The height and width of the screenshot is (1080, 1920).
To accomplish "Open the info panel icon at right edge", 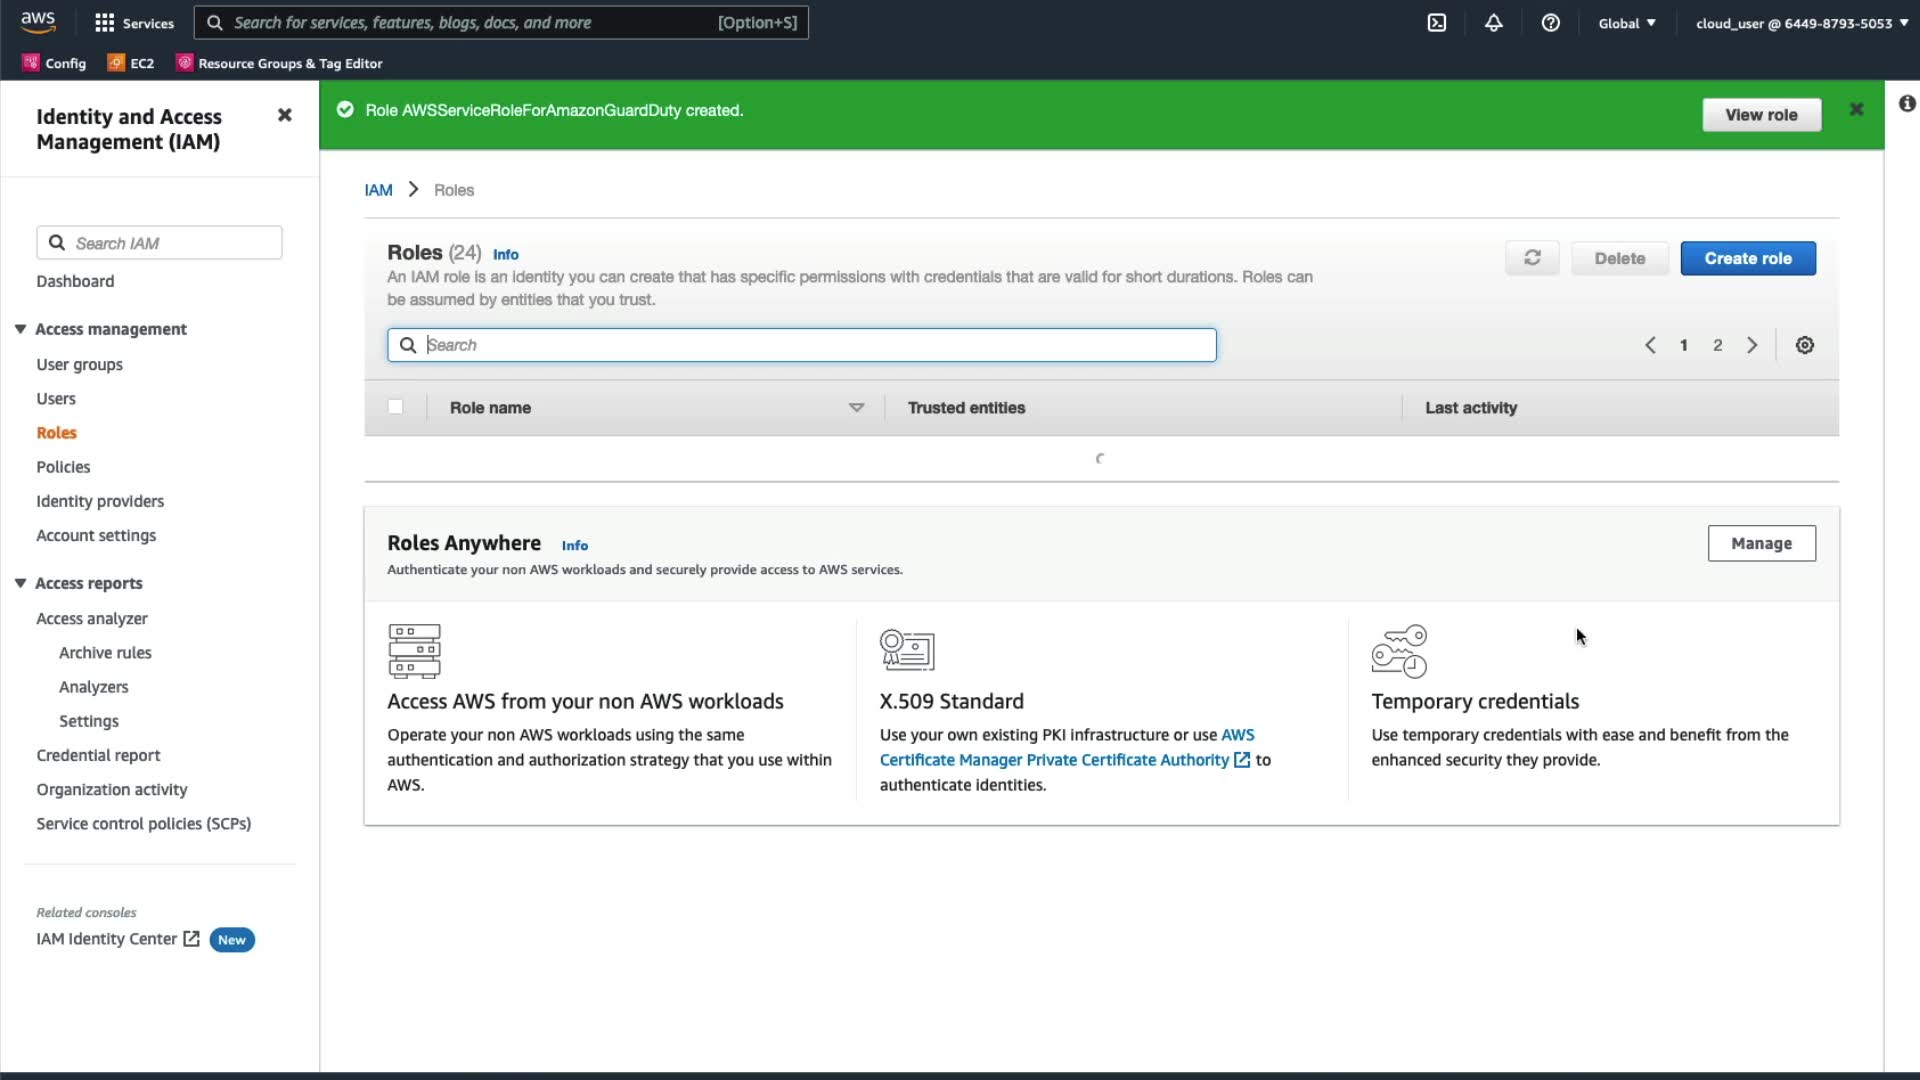I will pyautogui.click(x=1907, y=104).
